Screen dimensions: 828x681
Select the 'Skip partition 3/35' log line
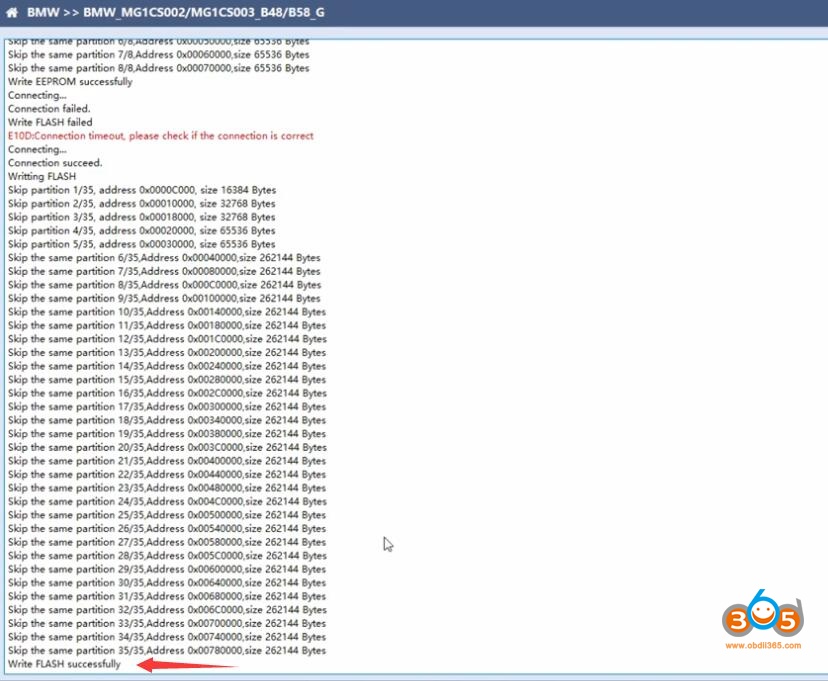pyautogui.click(x=142, y=217)
